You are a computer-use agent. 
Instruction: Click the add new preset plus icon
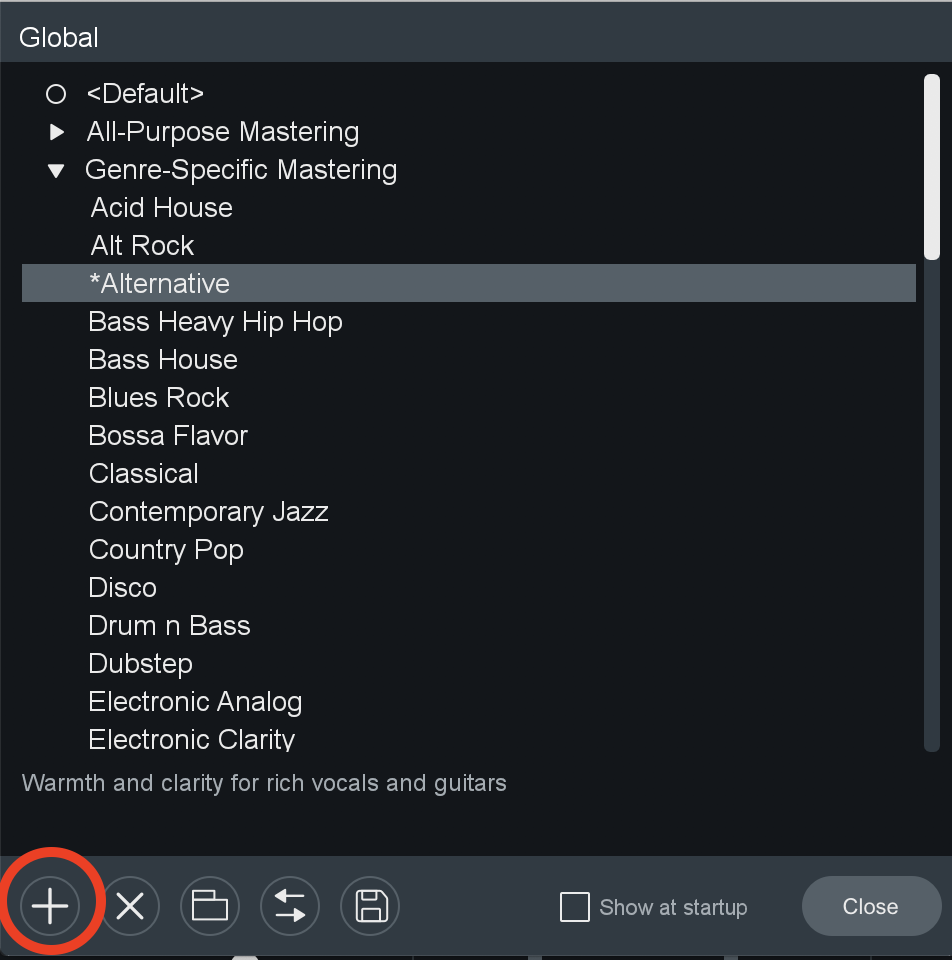(x=50, y=906)
